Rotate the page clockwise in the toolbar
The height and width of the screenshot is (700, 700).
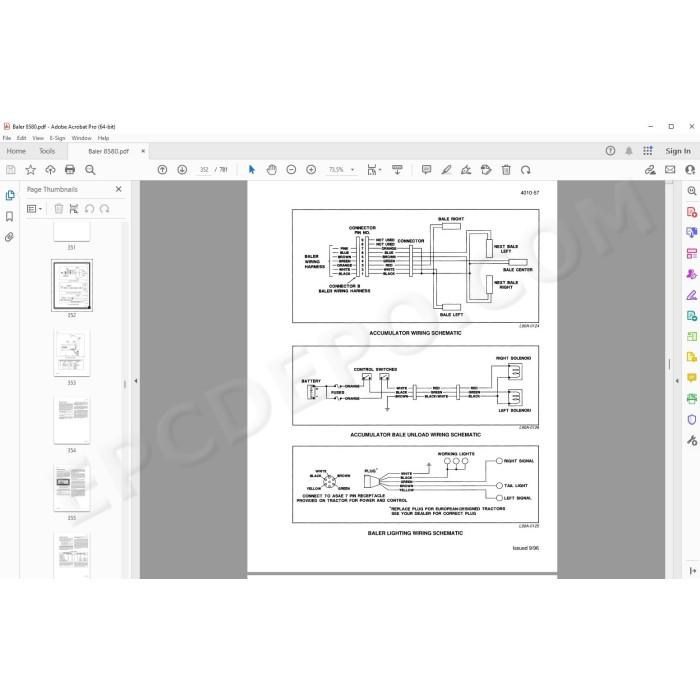525,170
